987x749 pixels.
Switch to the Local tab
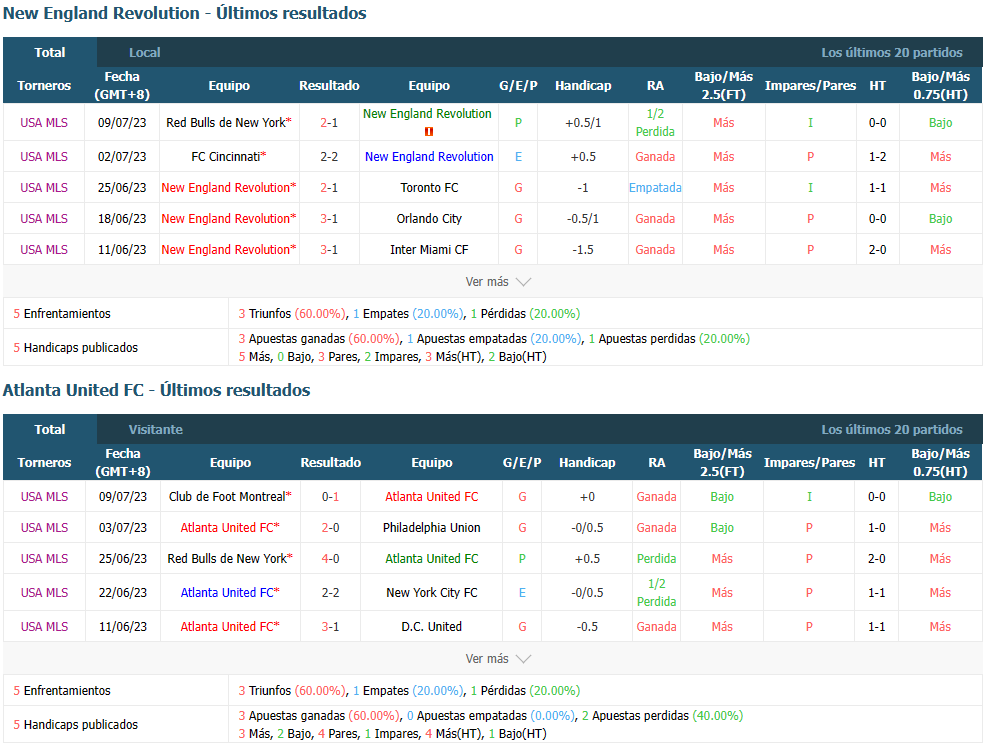144,53
